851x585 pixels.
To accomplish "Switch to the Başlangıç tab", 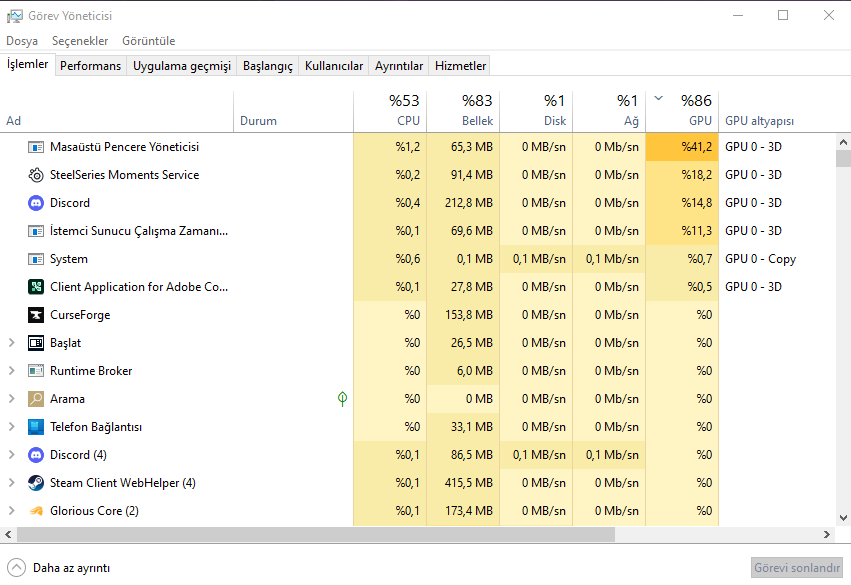I will (268, 66).
